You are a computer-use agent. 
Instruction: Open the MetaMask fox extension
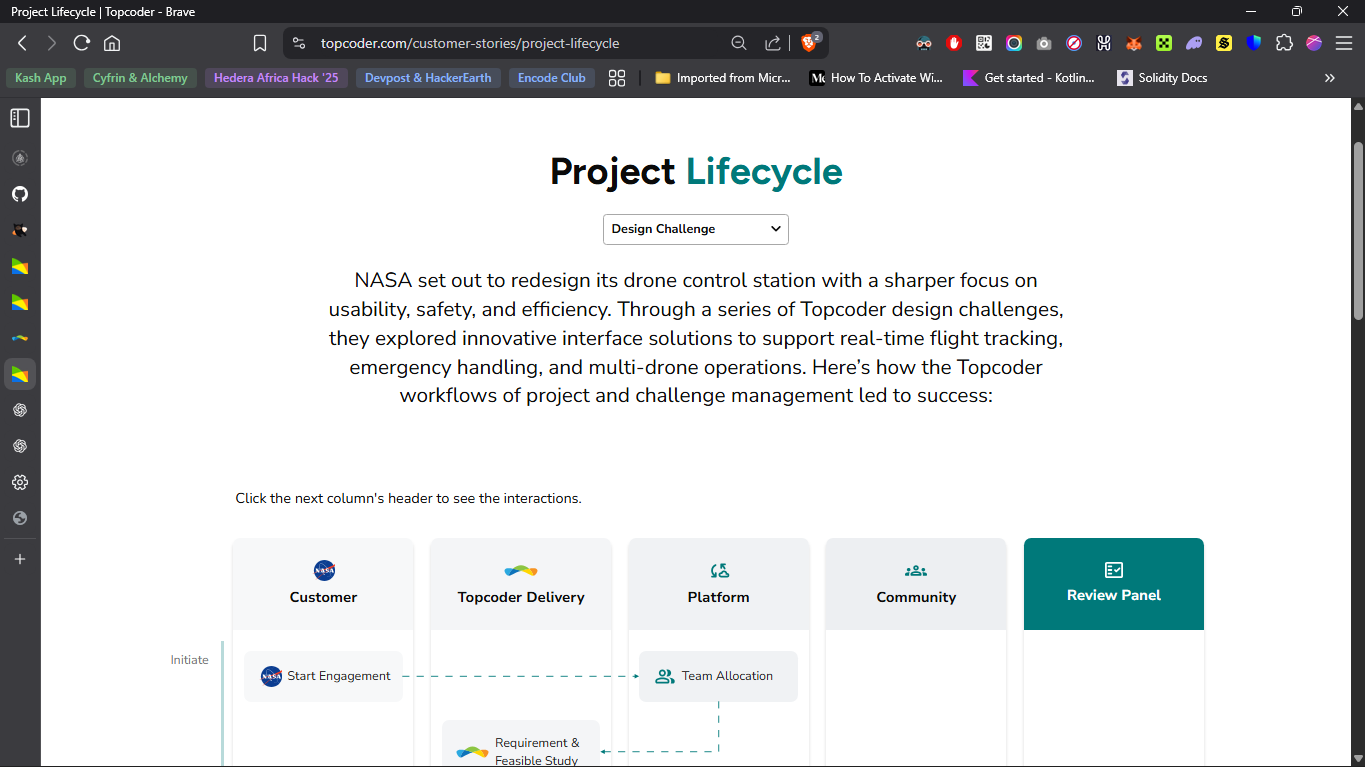[x=1134, y=43]
